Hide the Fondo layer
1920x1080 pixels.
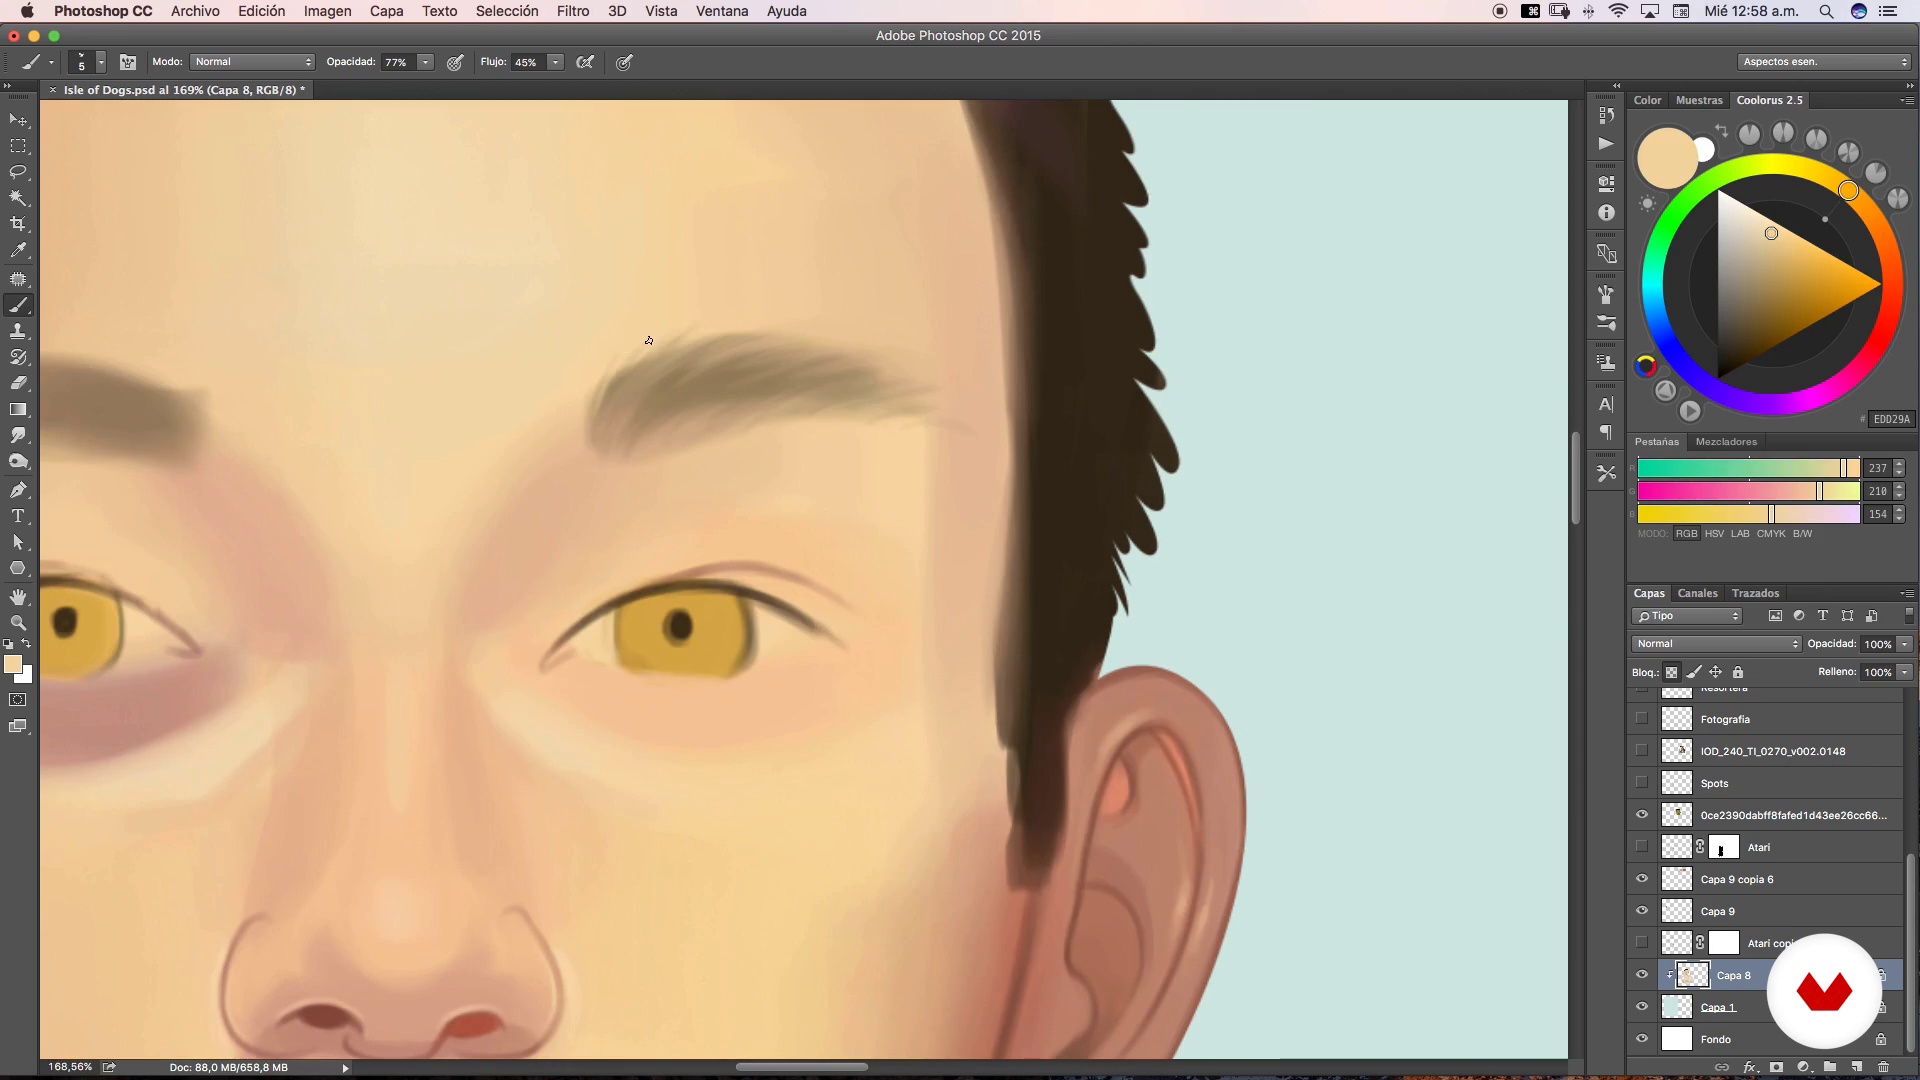pos(1642,1039)
